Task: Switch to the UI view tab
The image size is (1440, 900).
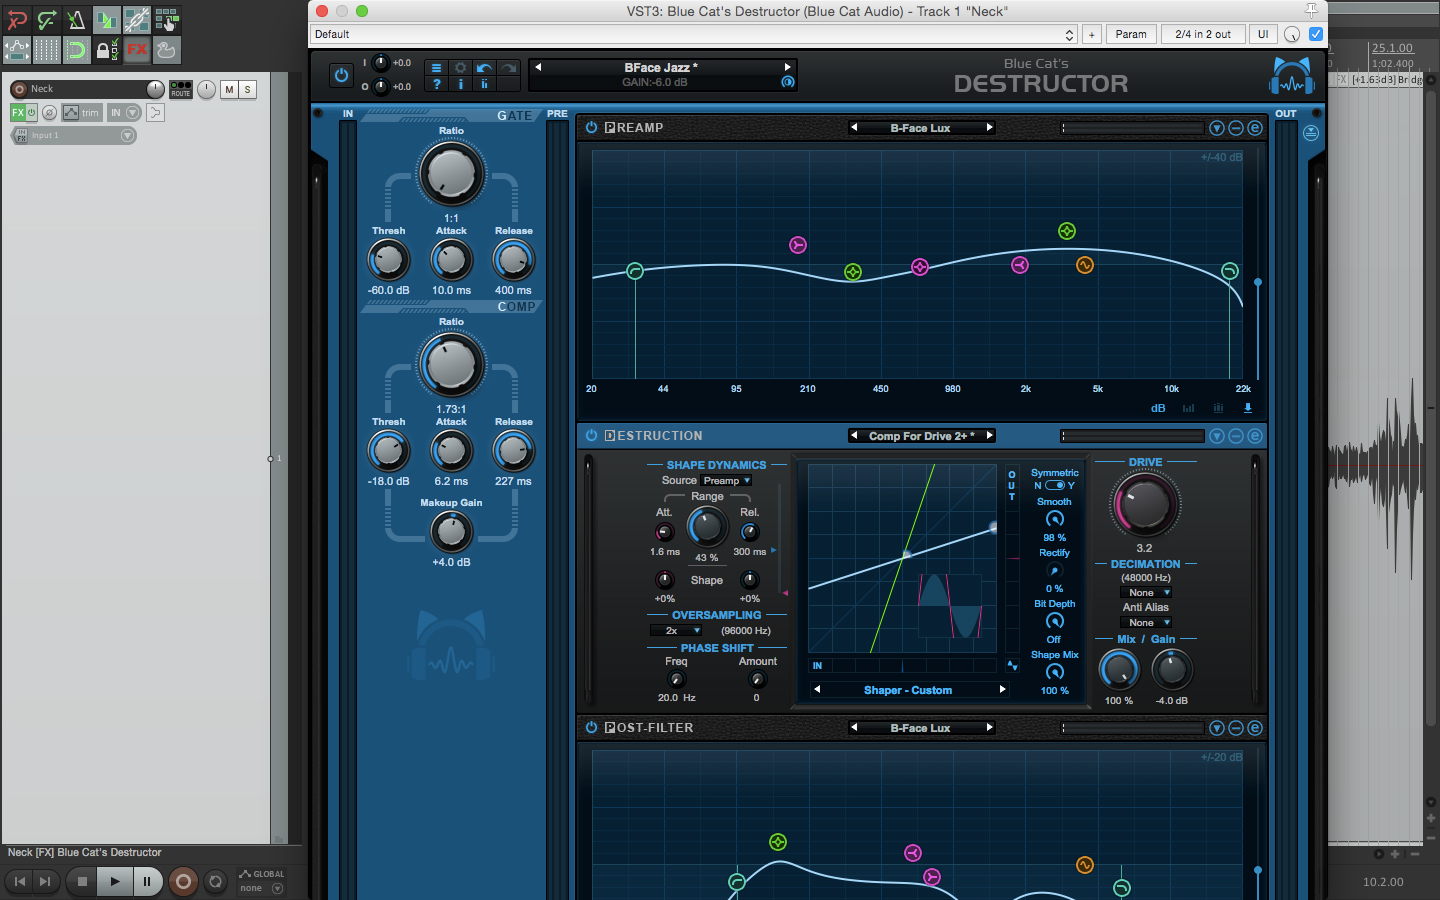Action: click(1262, 33)
